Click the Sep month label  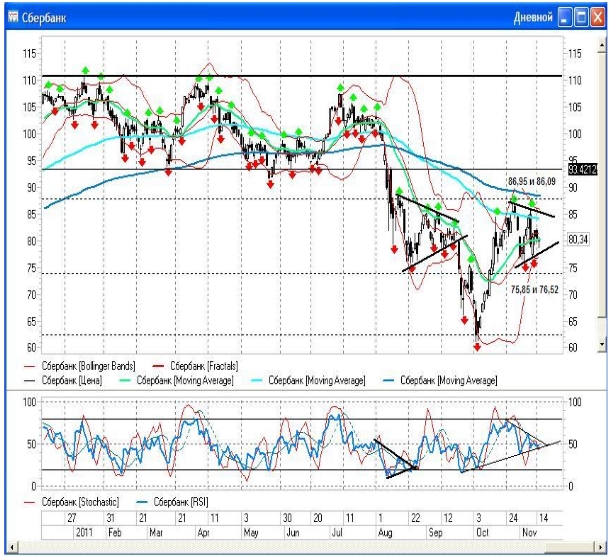pos(435,533)
